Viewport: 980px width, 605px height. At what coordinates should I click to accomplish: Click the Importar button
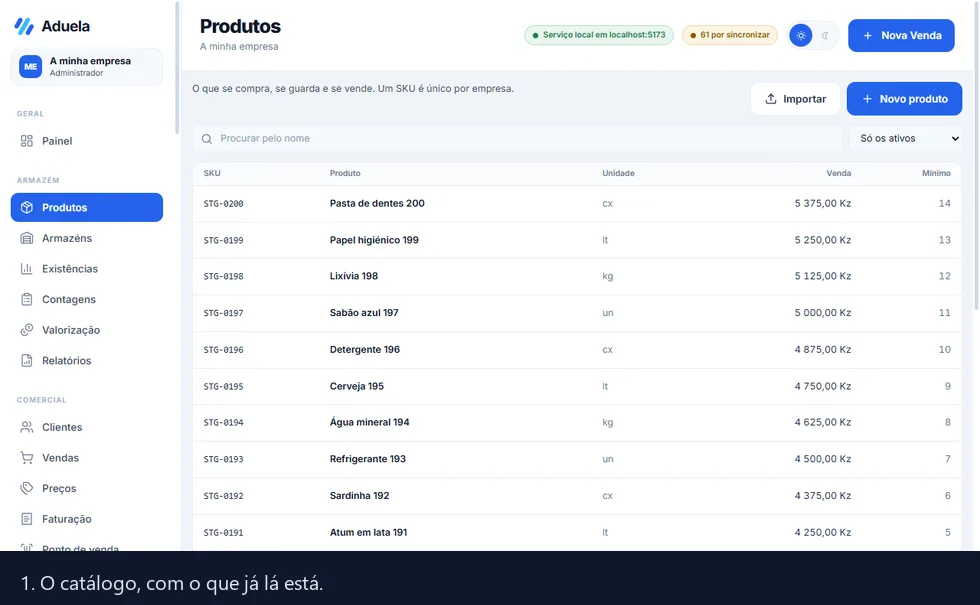(796, 99)
